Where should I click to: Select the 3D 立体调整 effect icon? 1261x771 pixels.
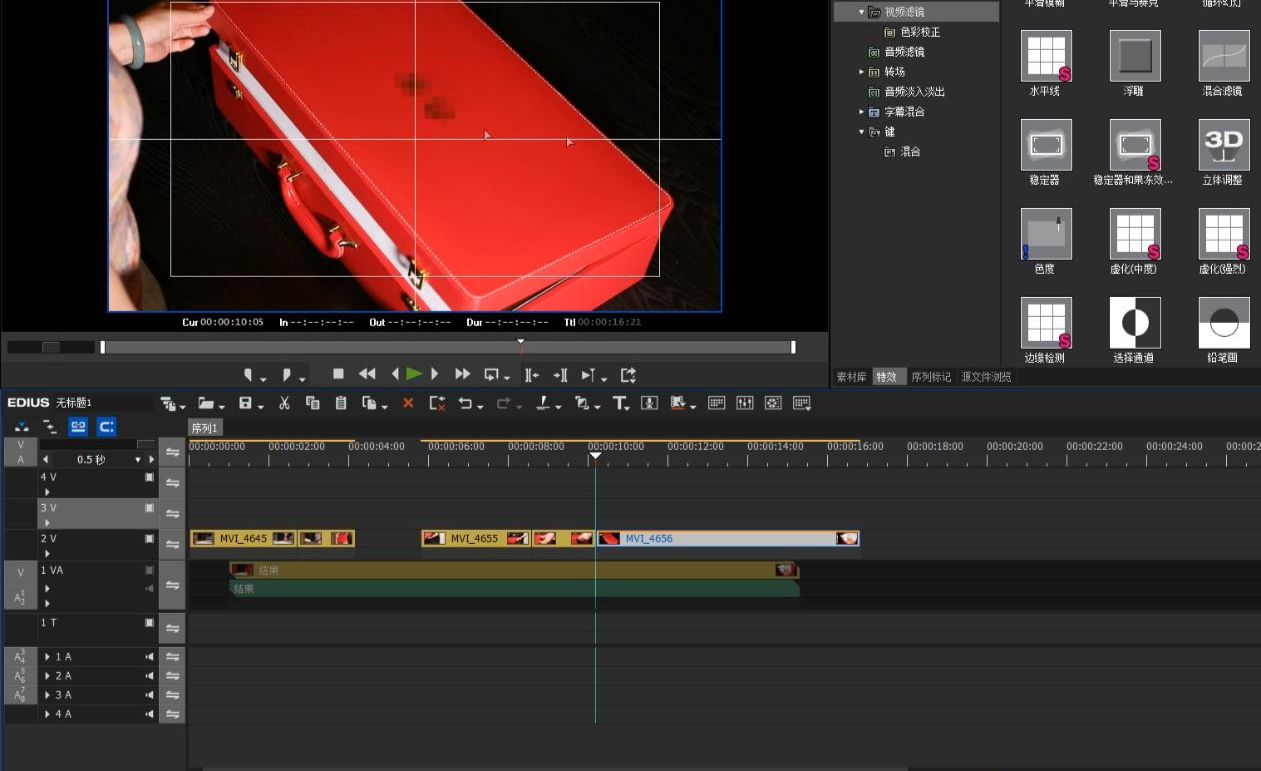tap(1223, 145)
